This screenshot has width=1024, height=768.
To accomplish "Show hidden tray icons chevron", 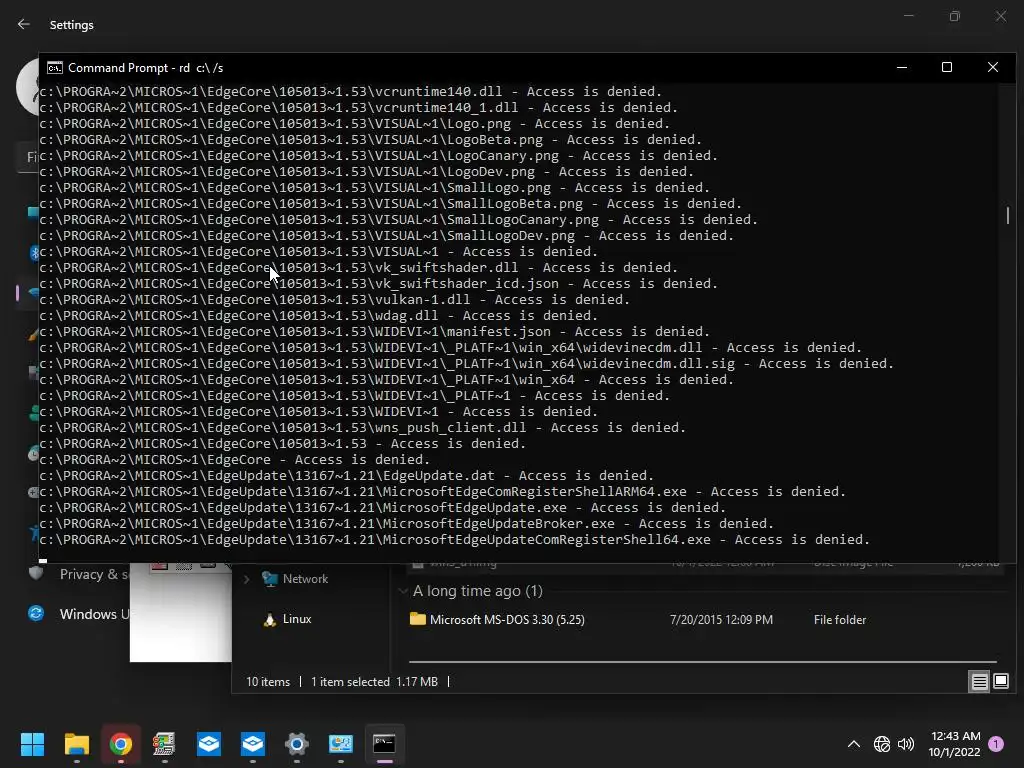I will tap(854, 744).
